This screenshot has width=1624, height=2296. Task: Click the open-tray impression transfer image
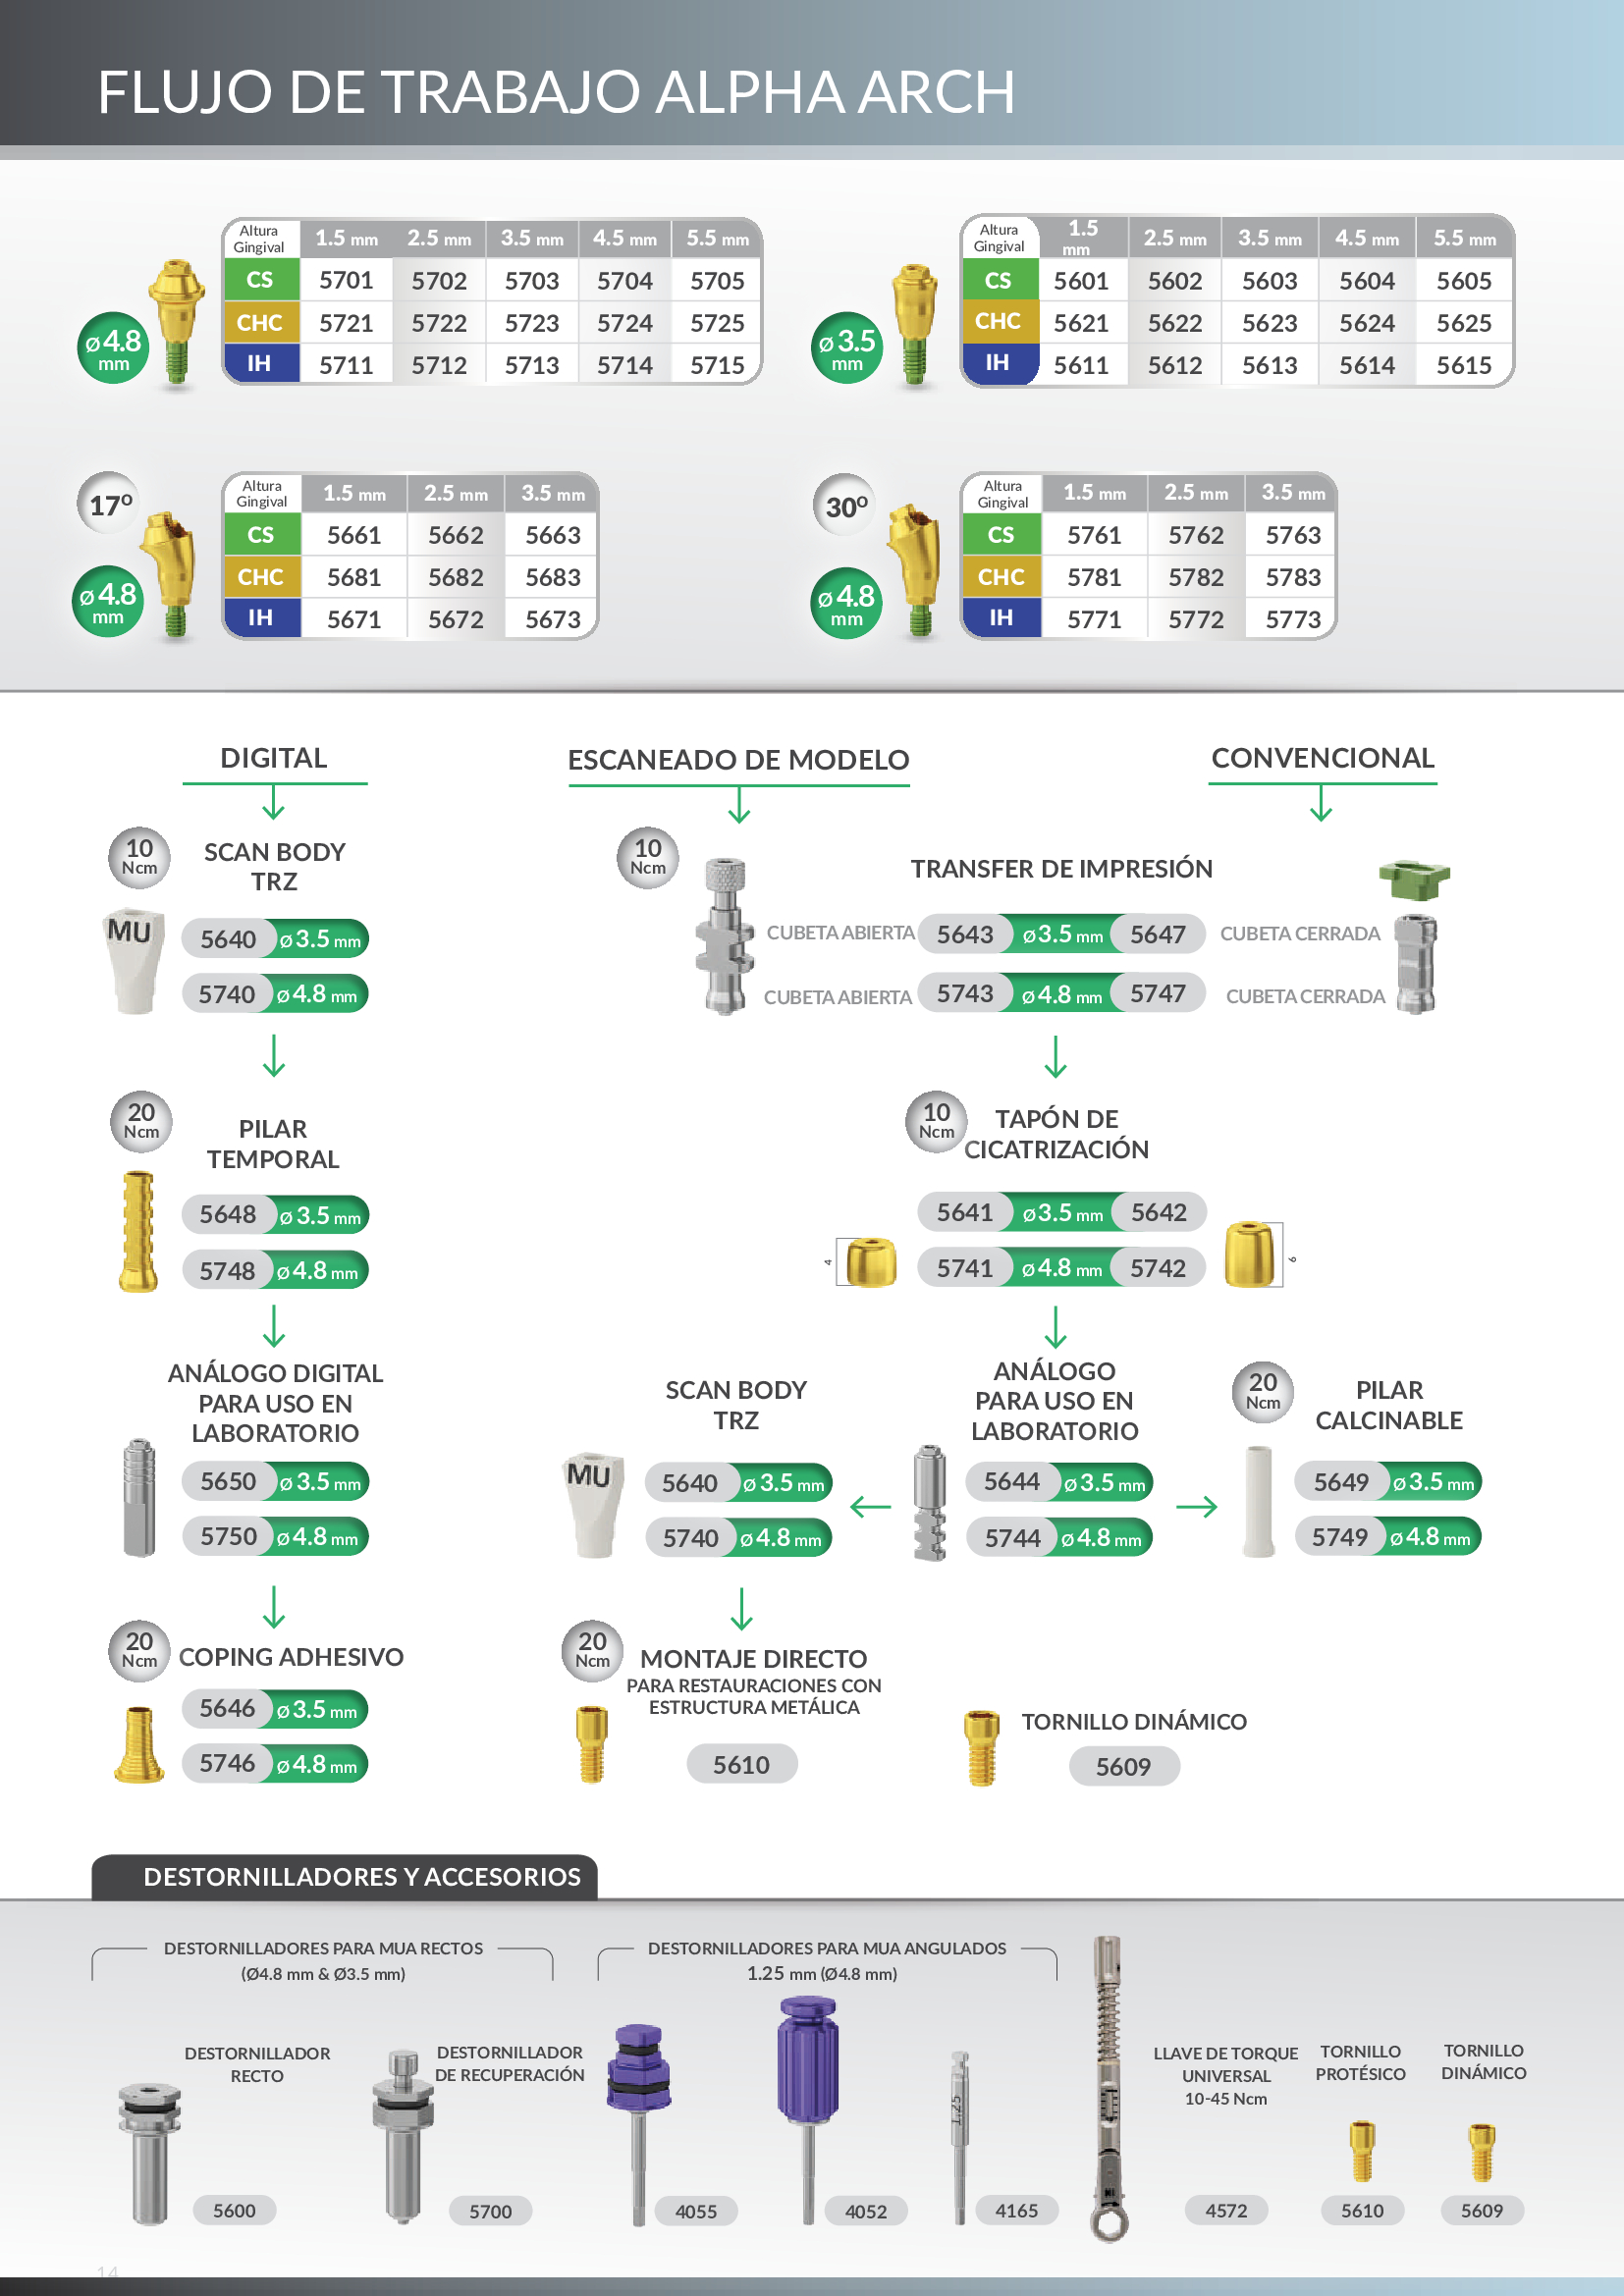[x=725, y=935]
